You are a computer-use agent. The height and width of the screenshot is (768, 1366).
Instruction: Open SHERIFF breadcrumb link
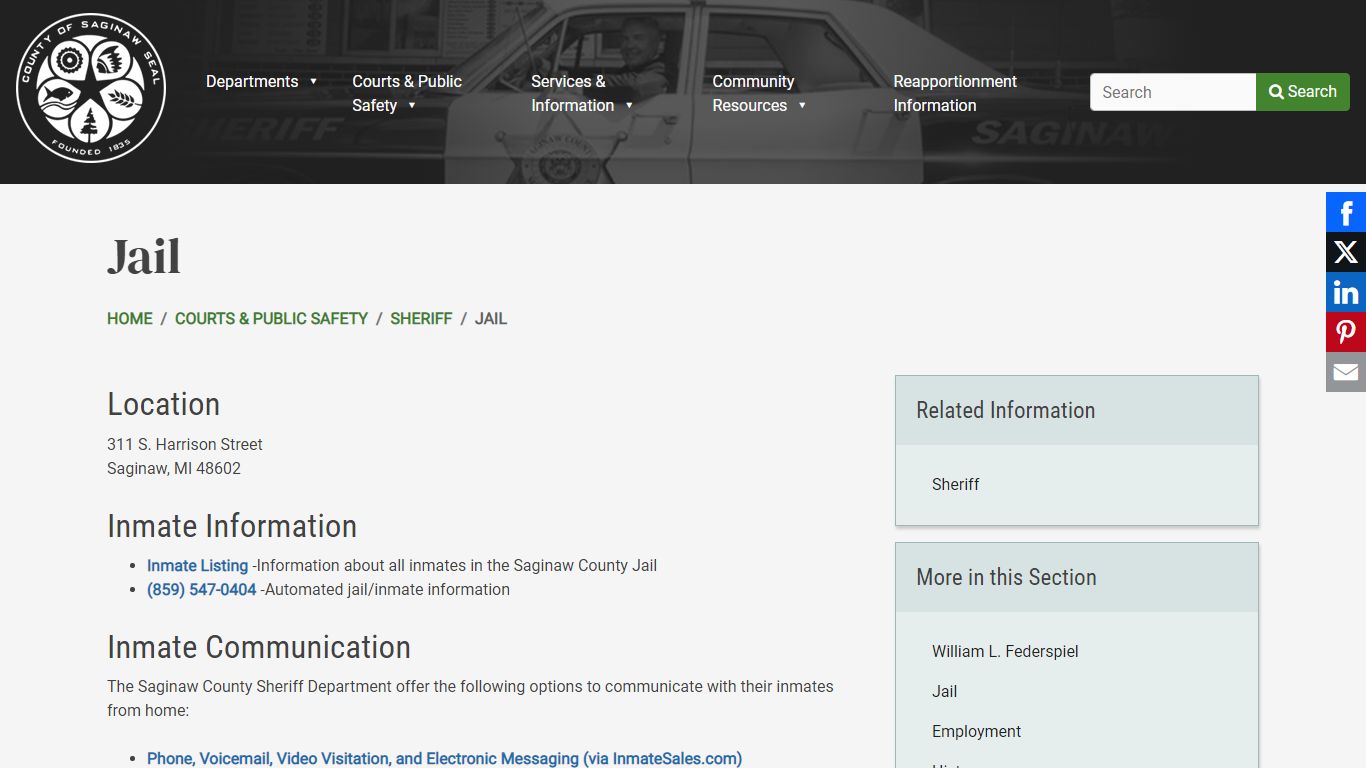click(x=421, y=318)
